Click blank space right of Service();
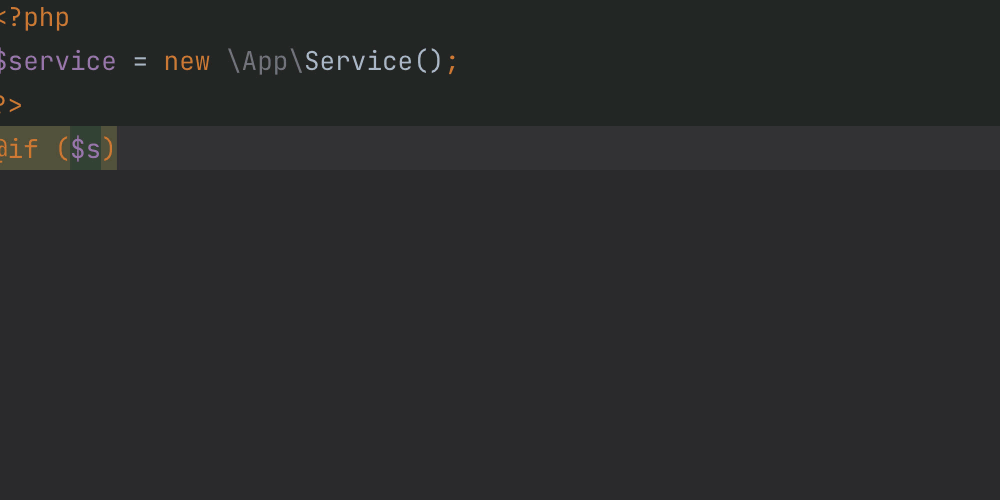 729,62
